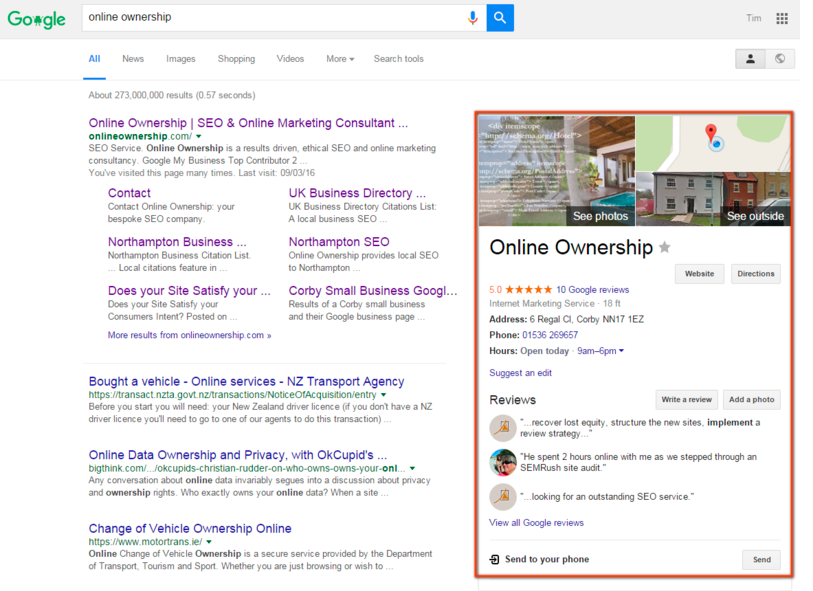This screenshot has width=813, height=591.
Task: Open Online Ownership SEO result title
Action: click(248, 123)
